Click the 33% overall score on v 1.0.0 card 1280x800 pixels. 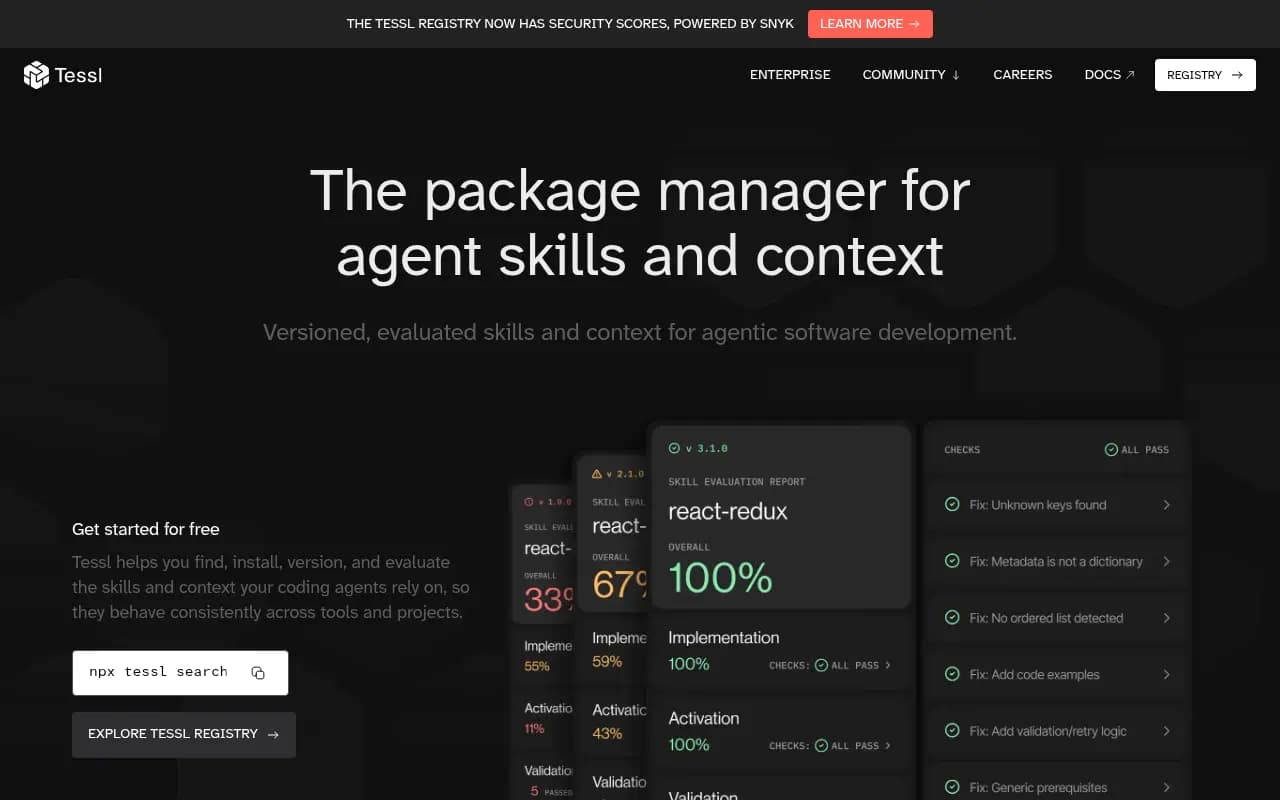tap(550, 598)
